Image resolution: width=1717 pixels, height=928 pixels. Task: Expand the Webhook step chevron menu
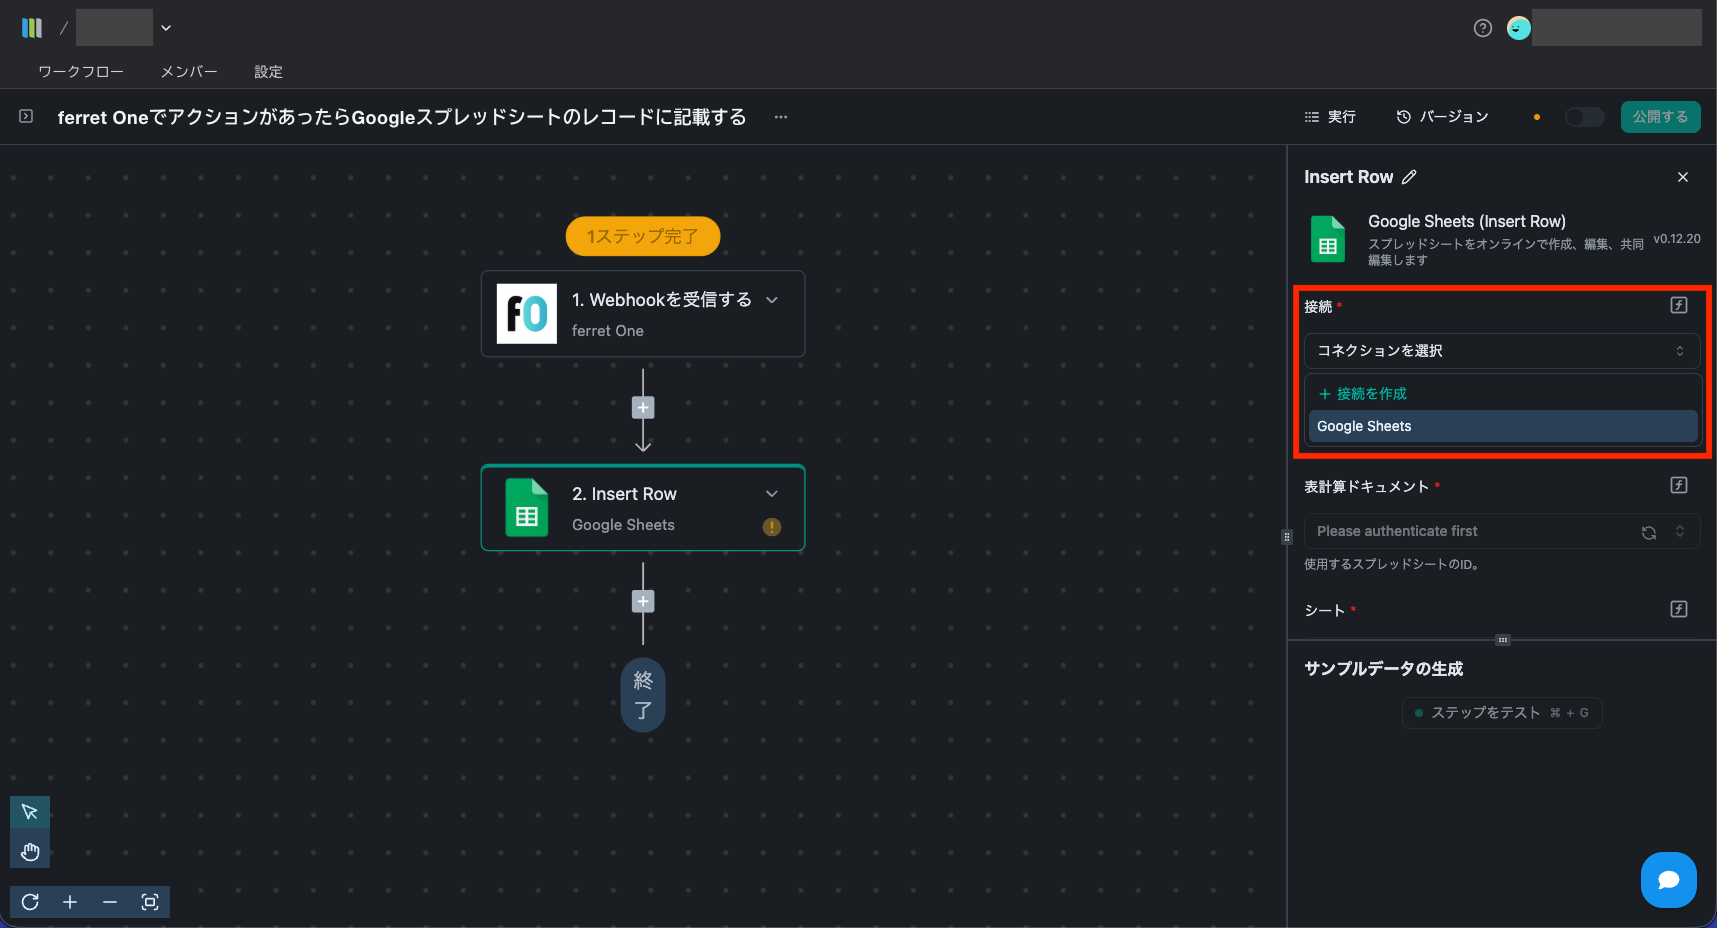[x=772, y=300]
